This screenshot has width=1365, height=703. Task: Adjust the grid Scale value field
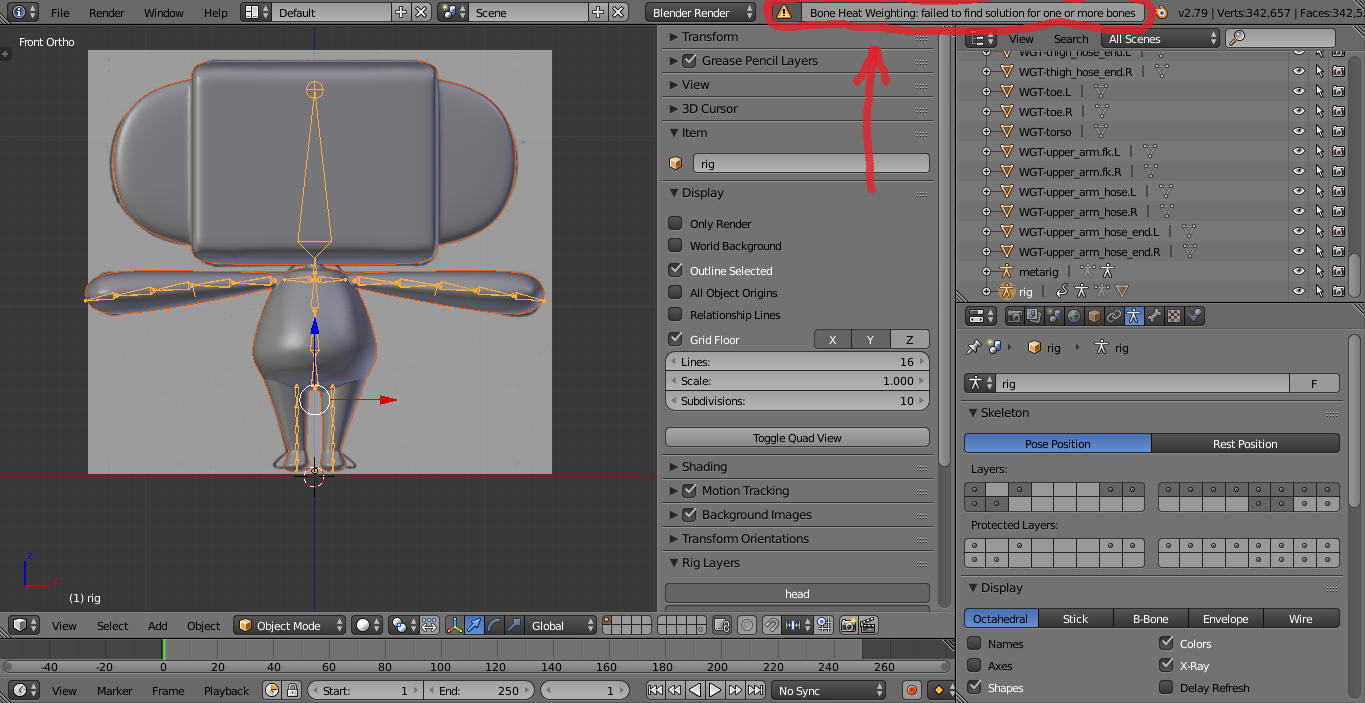(797, 381)
